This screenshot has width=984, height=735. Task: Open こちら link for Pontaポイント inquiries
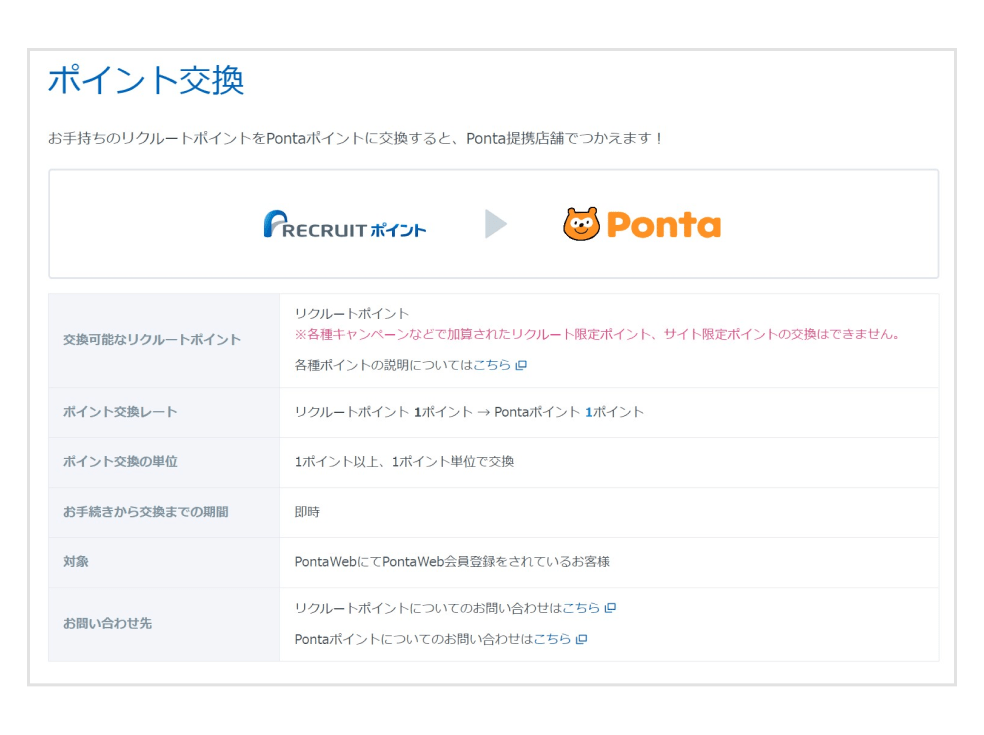click(552, 639)
